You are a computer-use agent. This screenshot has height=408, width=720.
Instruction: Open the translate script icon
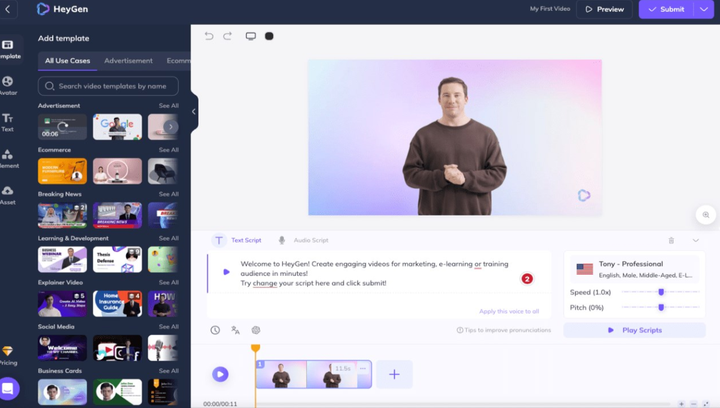coord(236,330)
